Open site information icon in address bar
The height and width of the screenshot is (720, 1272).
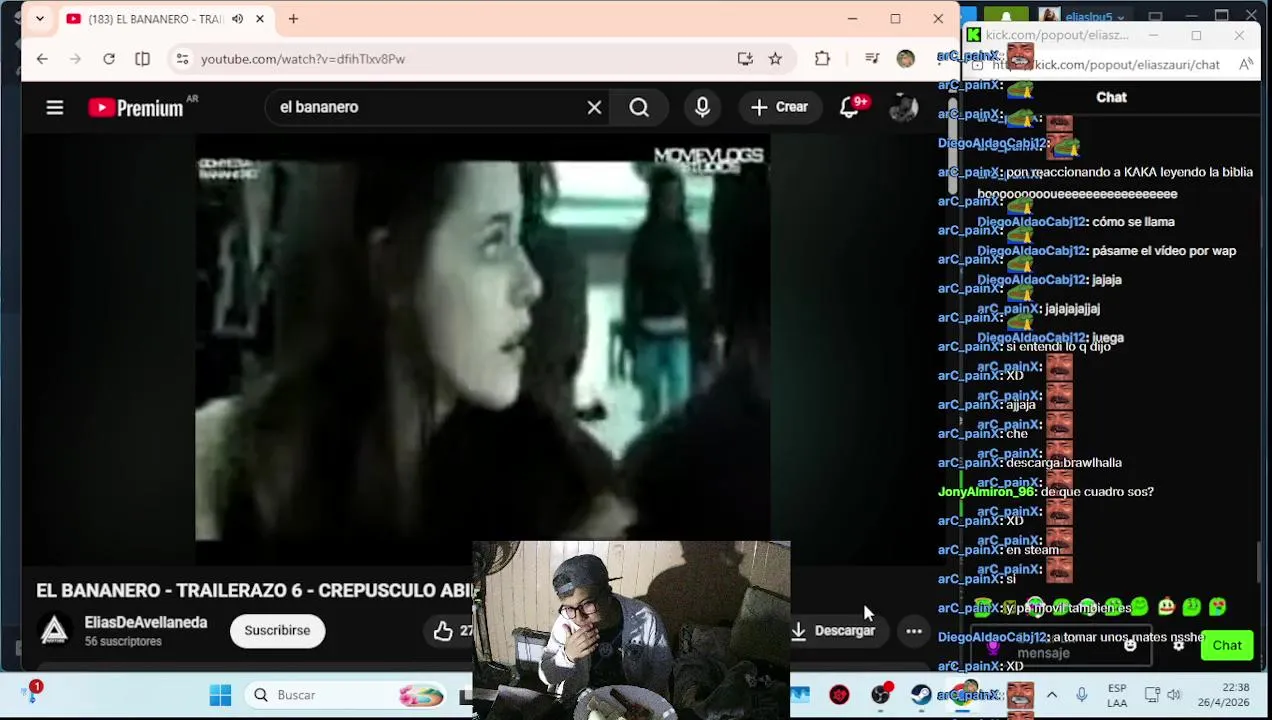pyautogui.click(x=182, y=59)
